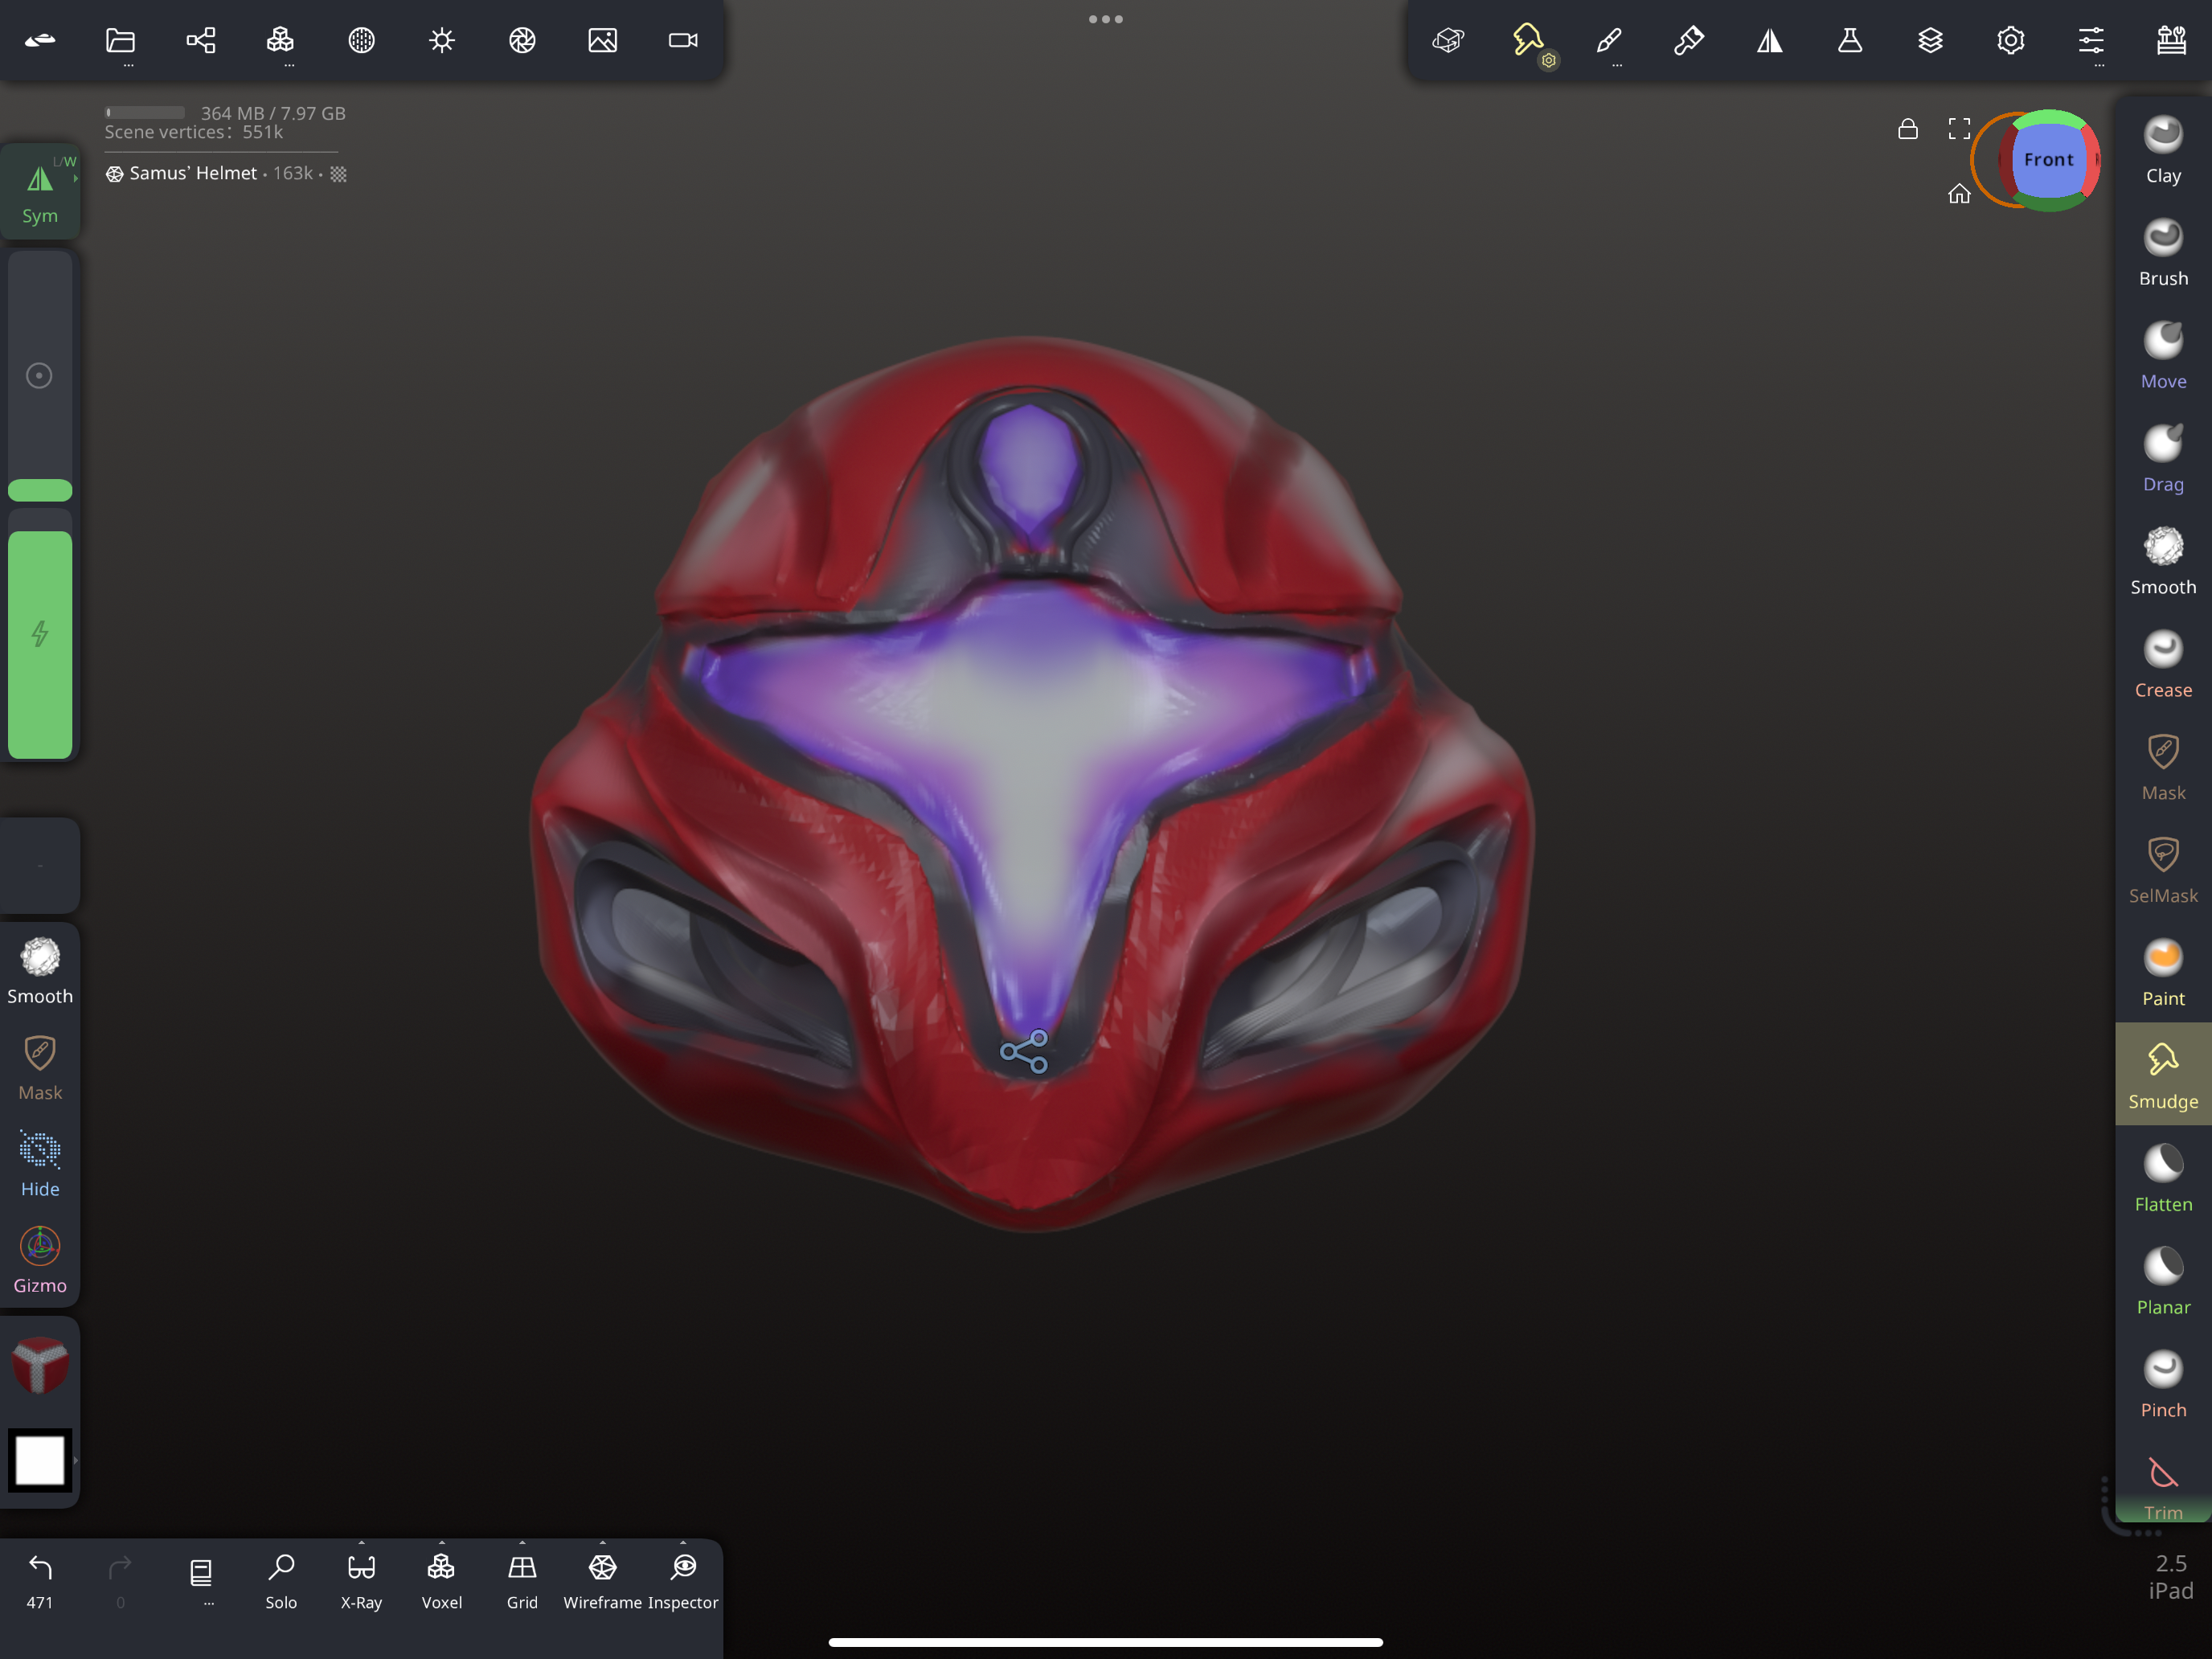Toggle X-Ray view
Viewport: 2212px width, 1659px height.
point(361,1582)
